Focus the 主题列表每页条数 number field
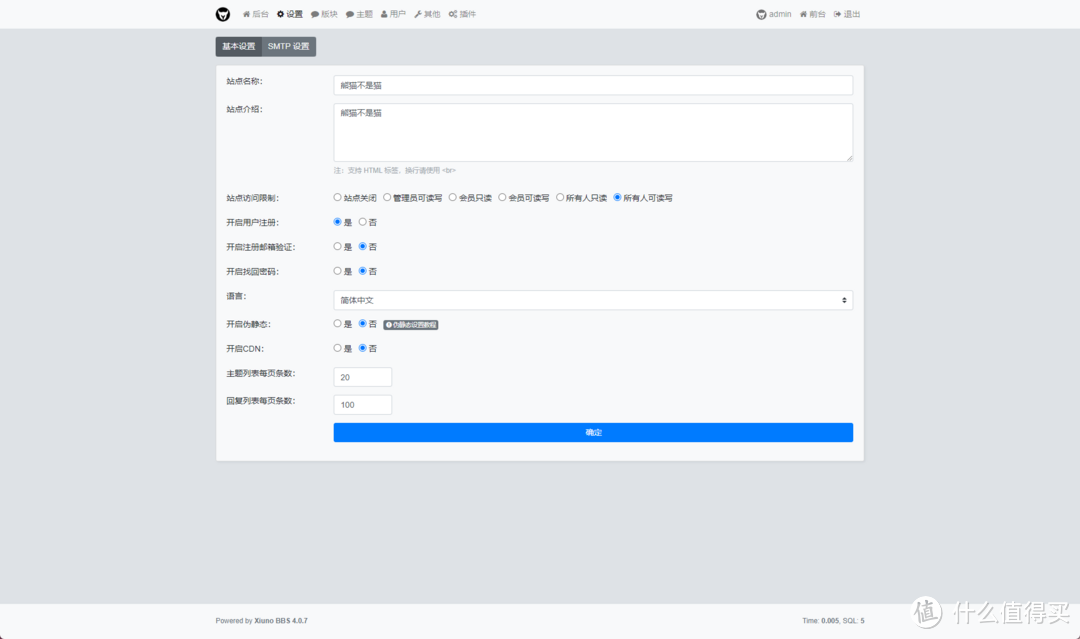Image resolution: width=1080 pixels, height=639 pixels. (362, 377)
